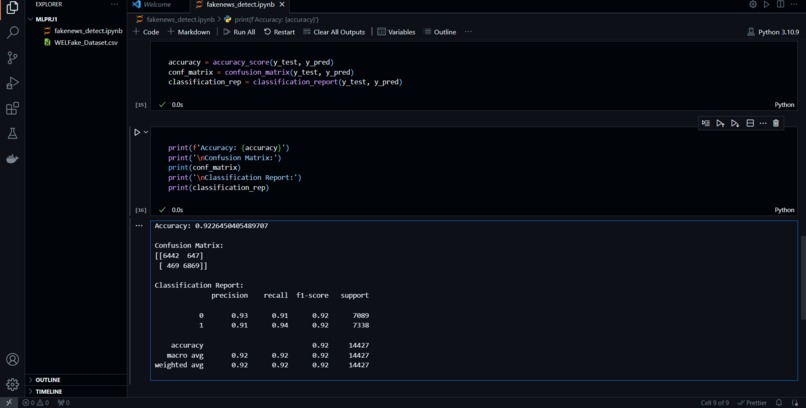
Task: Add a new Markdown cell
Action: pyautogui.click(x=189, y=32)
